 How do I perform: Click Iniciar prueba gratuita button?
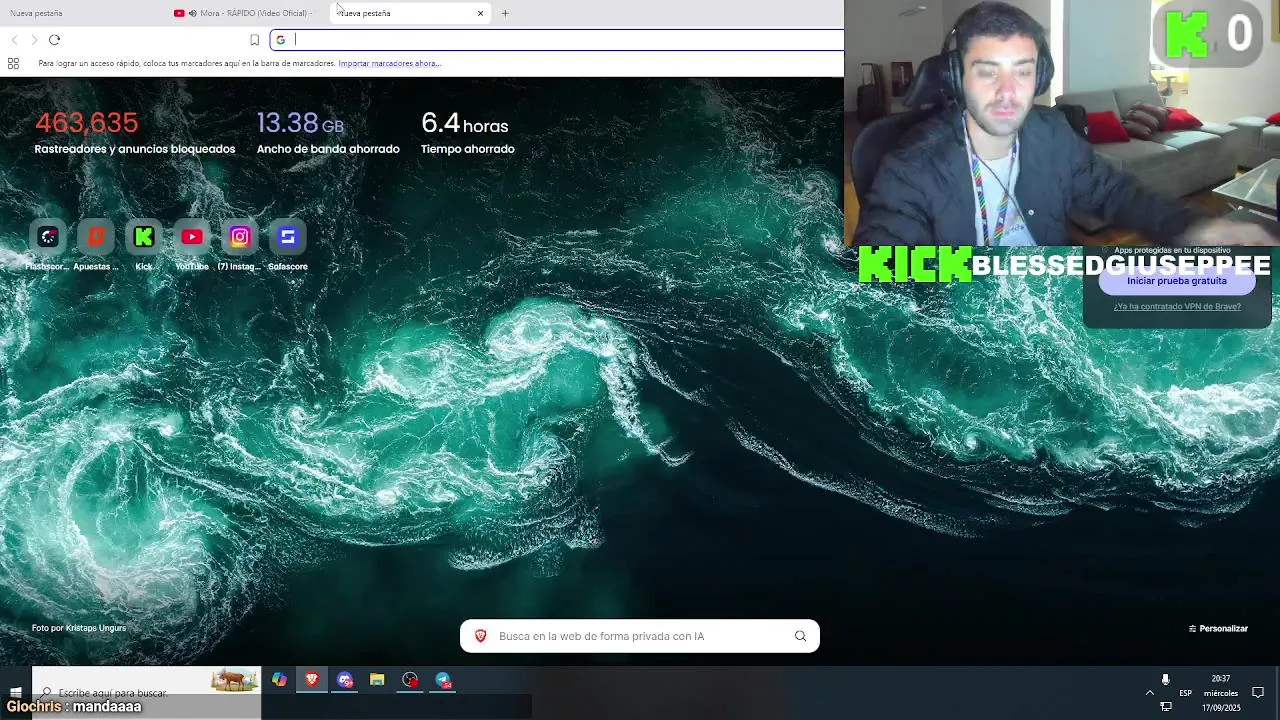click(1176, 281)
